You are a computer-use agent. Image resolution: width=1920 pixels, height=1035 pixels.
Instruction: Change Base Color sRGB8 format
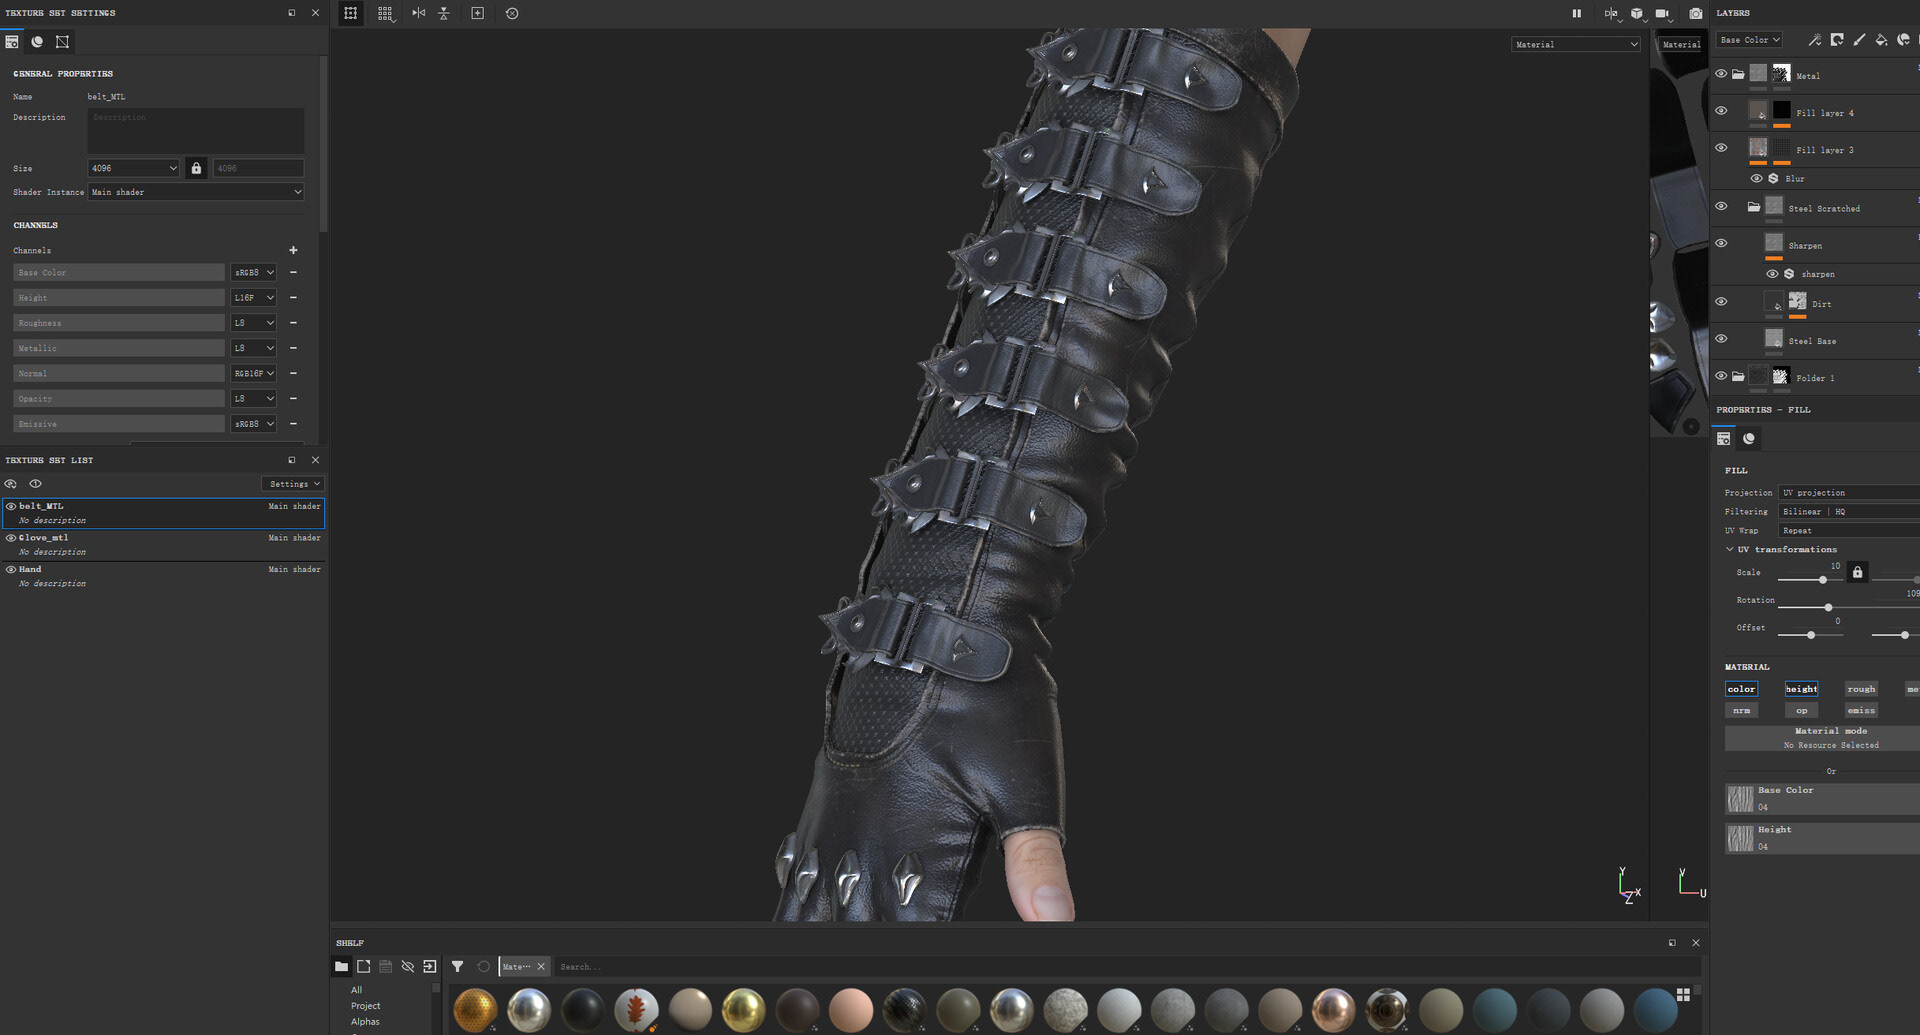pos(254,272)
